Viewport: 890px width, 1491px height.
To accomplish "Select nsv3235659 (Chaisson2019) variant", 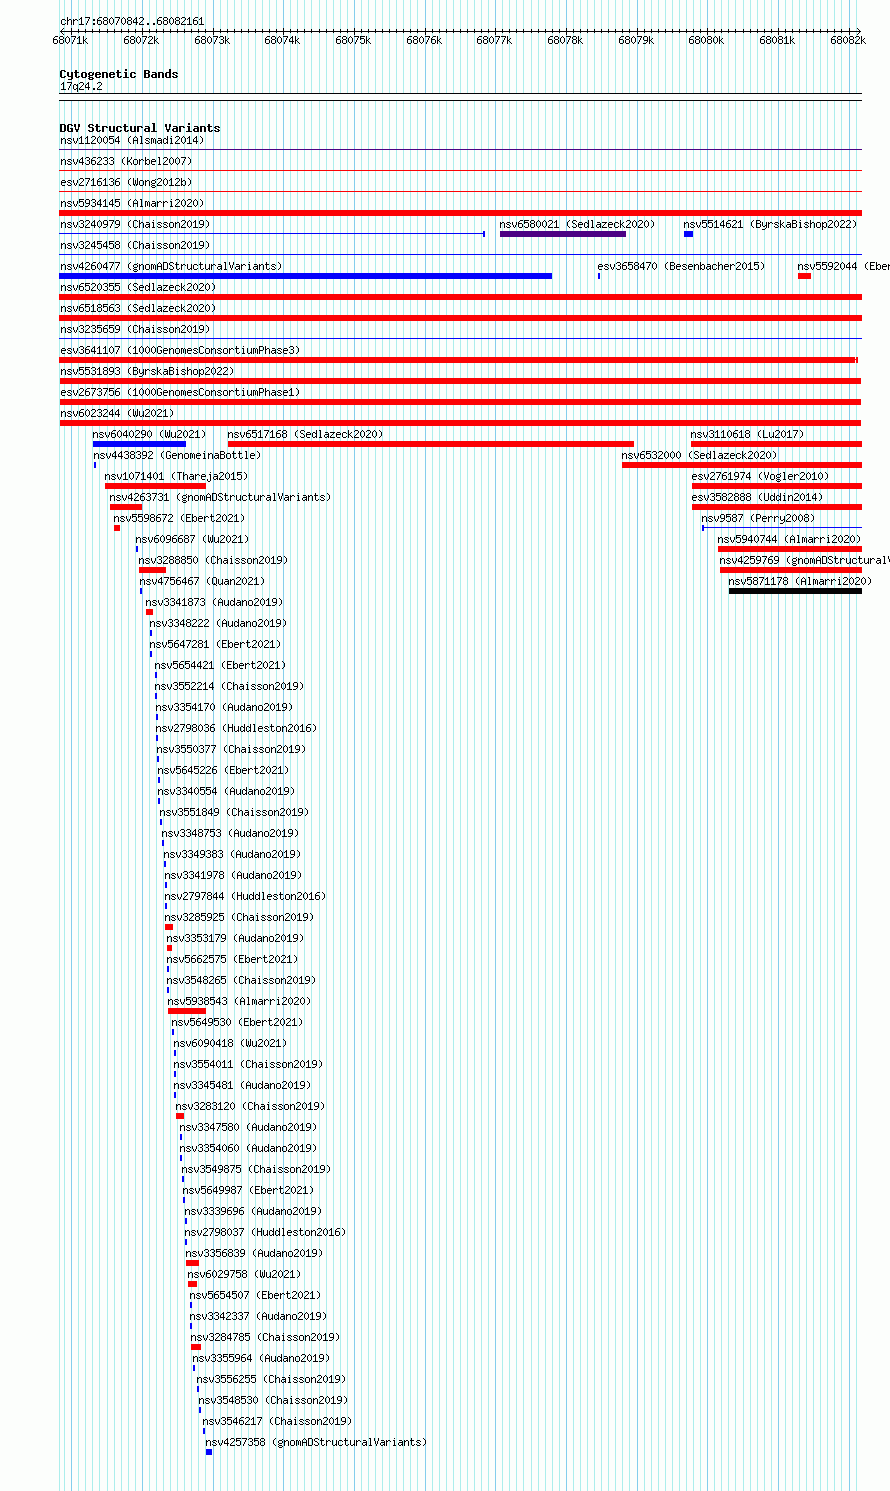I will click(135, 329).
